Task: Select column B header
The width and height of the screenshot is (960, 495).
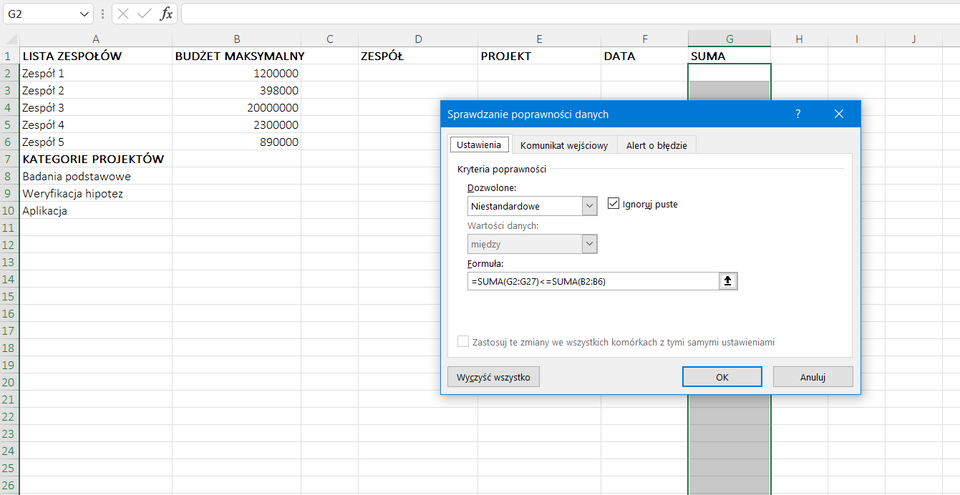Action: tap(236, 39)
